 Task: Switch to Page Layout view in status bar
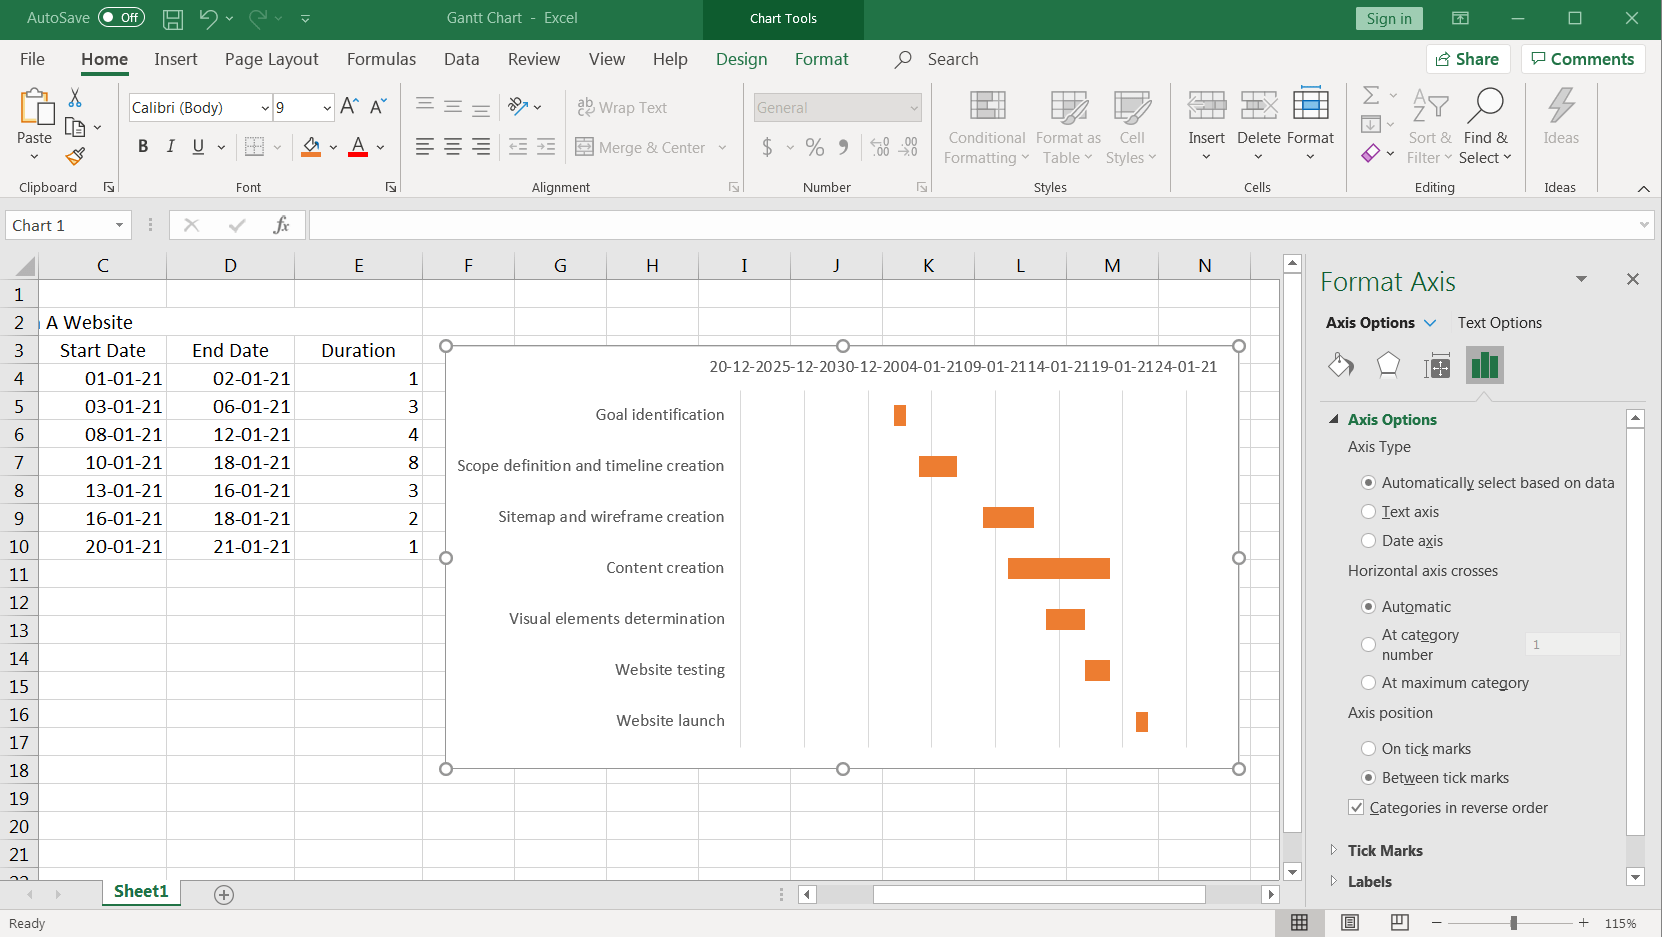1350,922
